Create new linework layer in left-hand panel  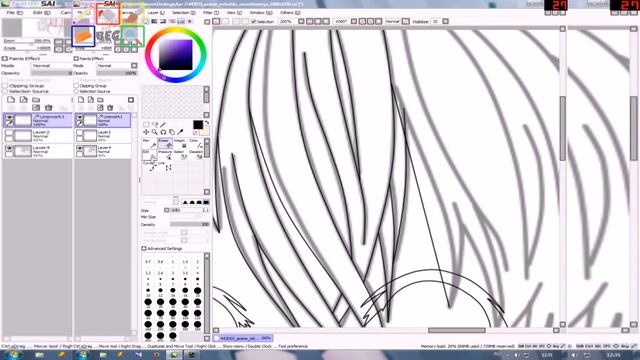(x=23, y=100)
